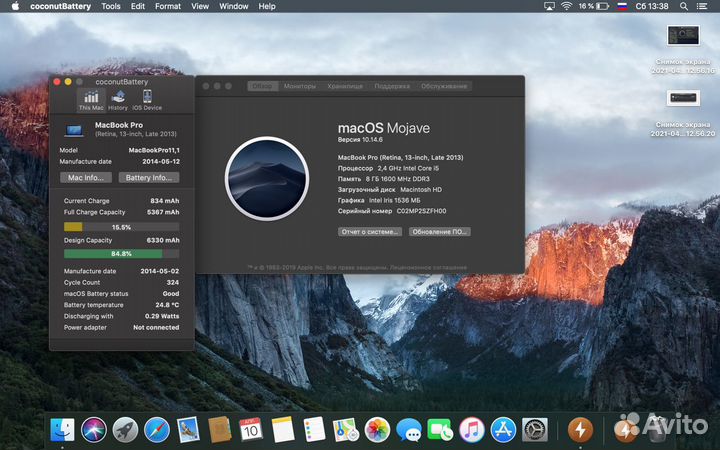Click the Отчет о системе... button
Screen dimensions: 720x450
pyautogui.click(x=370, y=232)
